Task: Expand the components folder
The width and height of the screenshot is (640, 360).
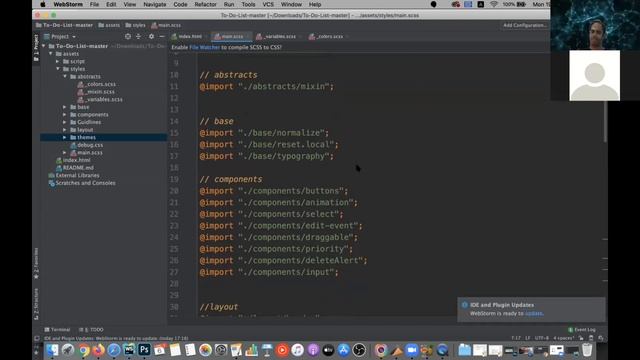Action: (64, 115)
